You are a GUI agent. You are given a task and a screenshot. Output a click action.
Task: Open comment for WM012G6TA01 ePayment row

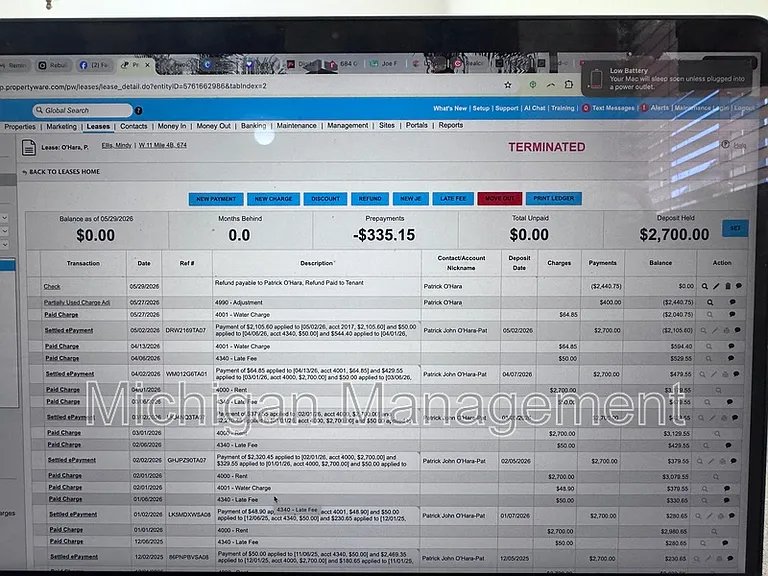click(736, 374)
